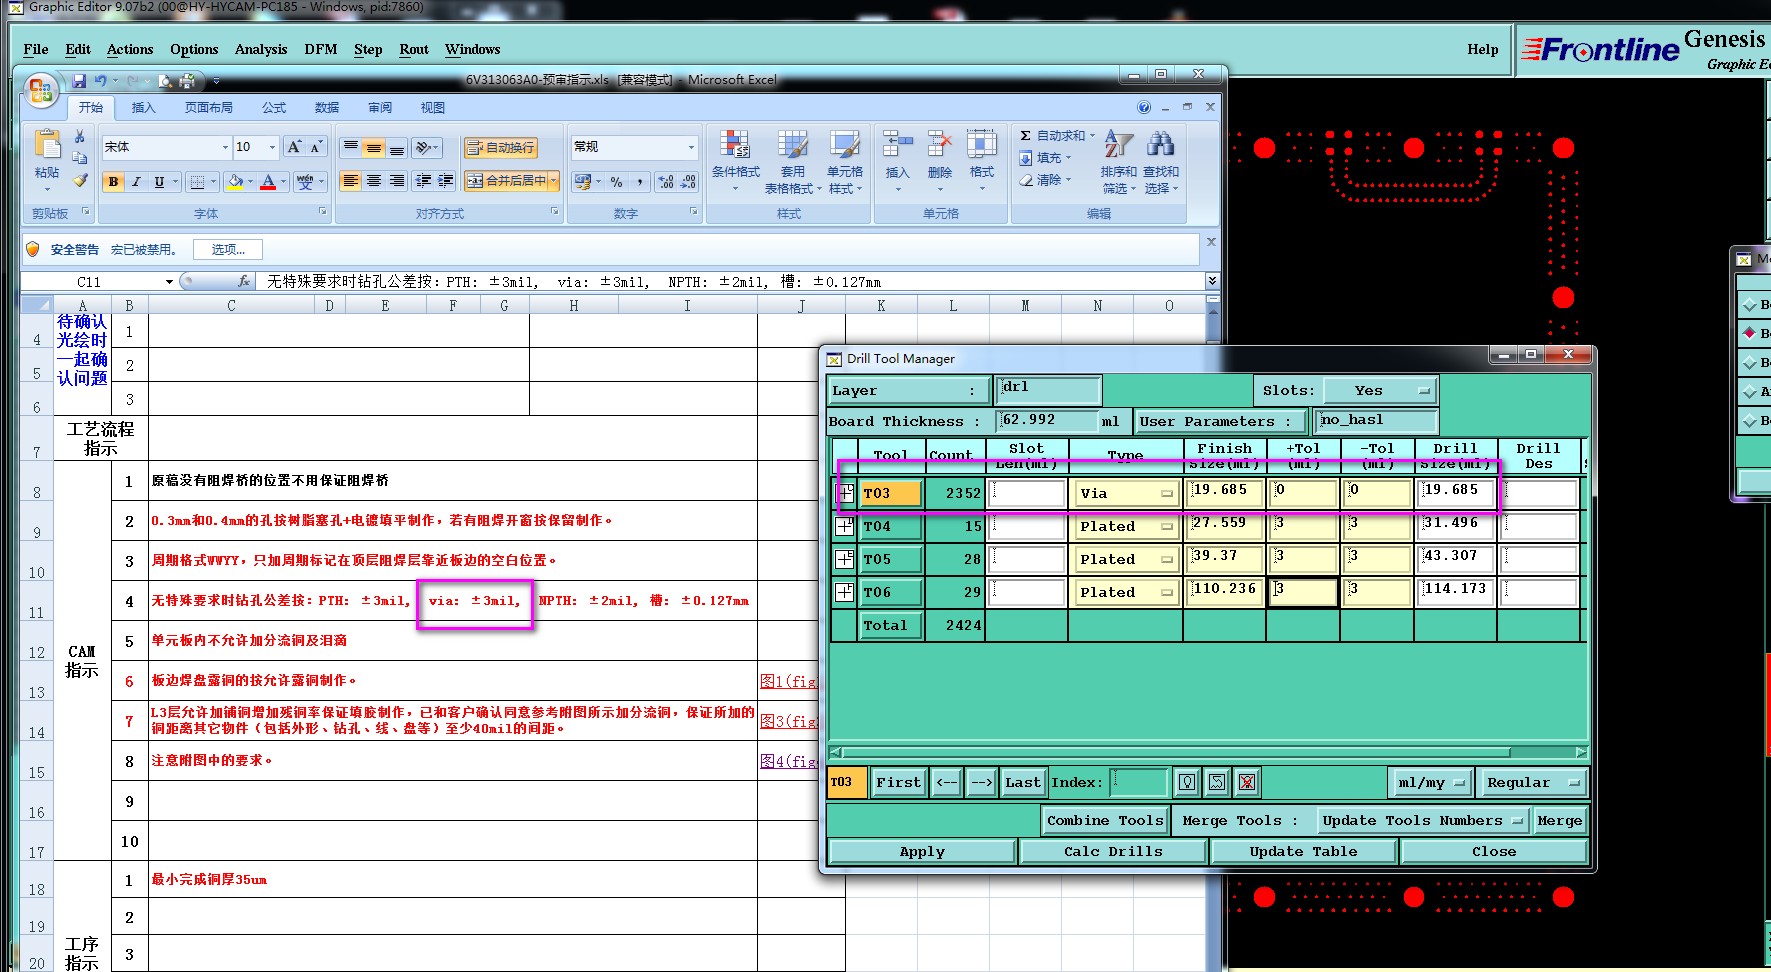Click the Office button orb in Excel

[41, 92]
